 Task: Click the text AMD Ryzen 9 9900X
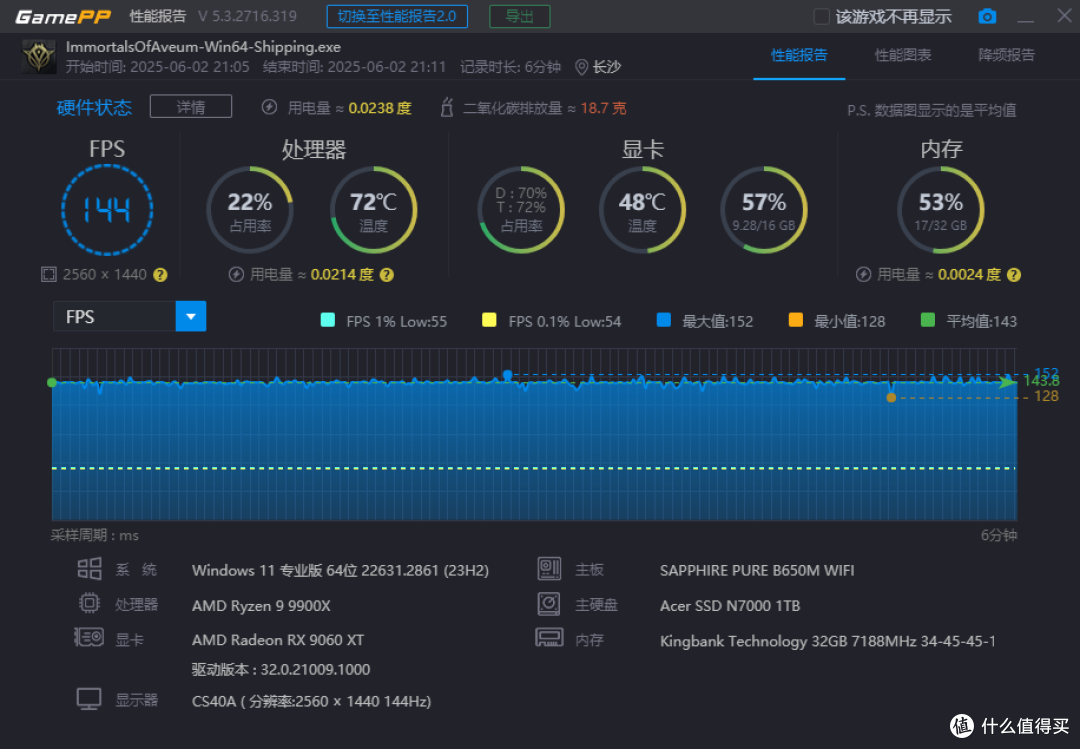click(261, 606)
